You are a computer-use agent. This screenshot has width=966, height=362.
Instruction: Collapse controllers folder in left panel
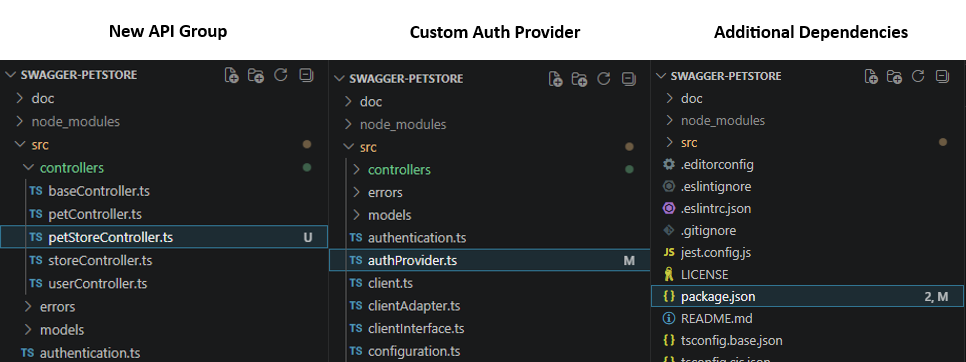[28, 167]
